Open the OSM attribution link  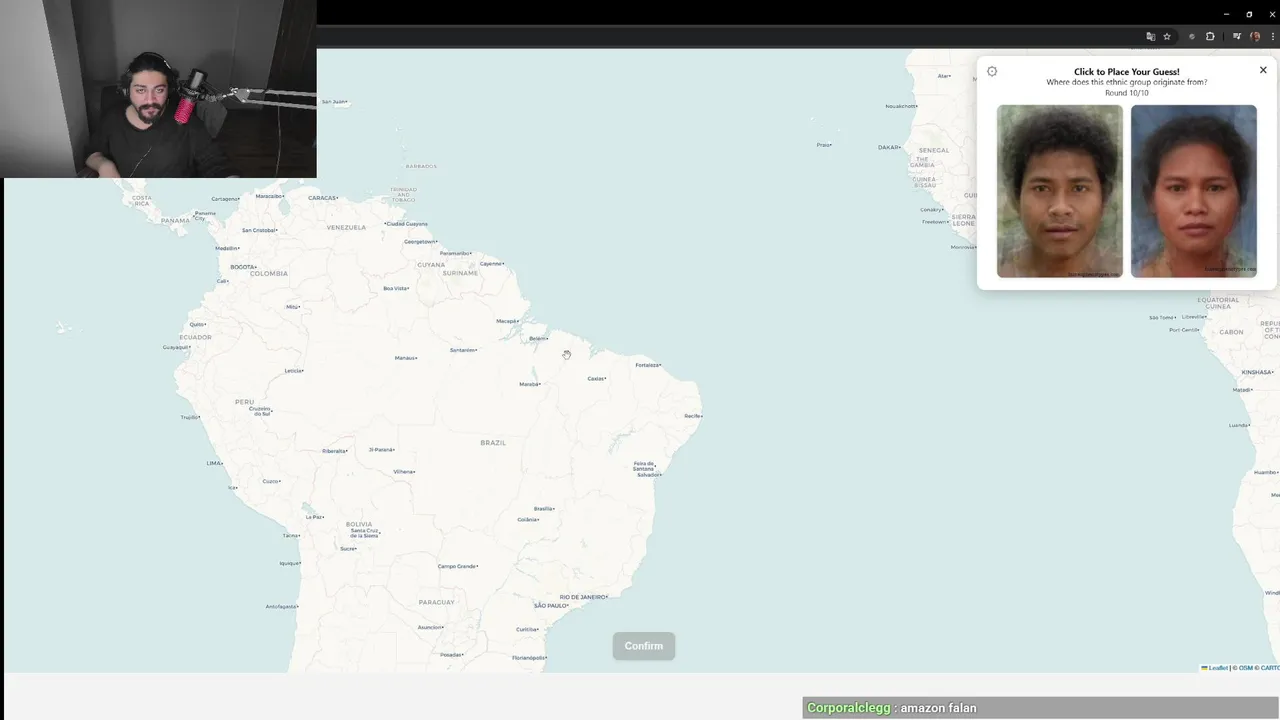pos(1245,668)
